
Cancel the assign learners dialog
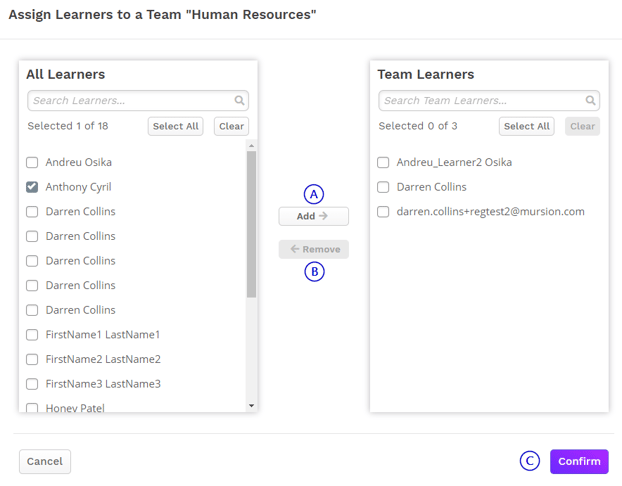tap(45, 461)
